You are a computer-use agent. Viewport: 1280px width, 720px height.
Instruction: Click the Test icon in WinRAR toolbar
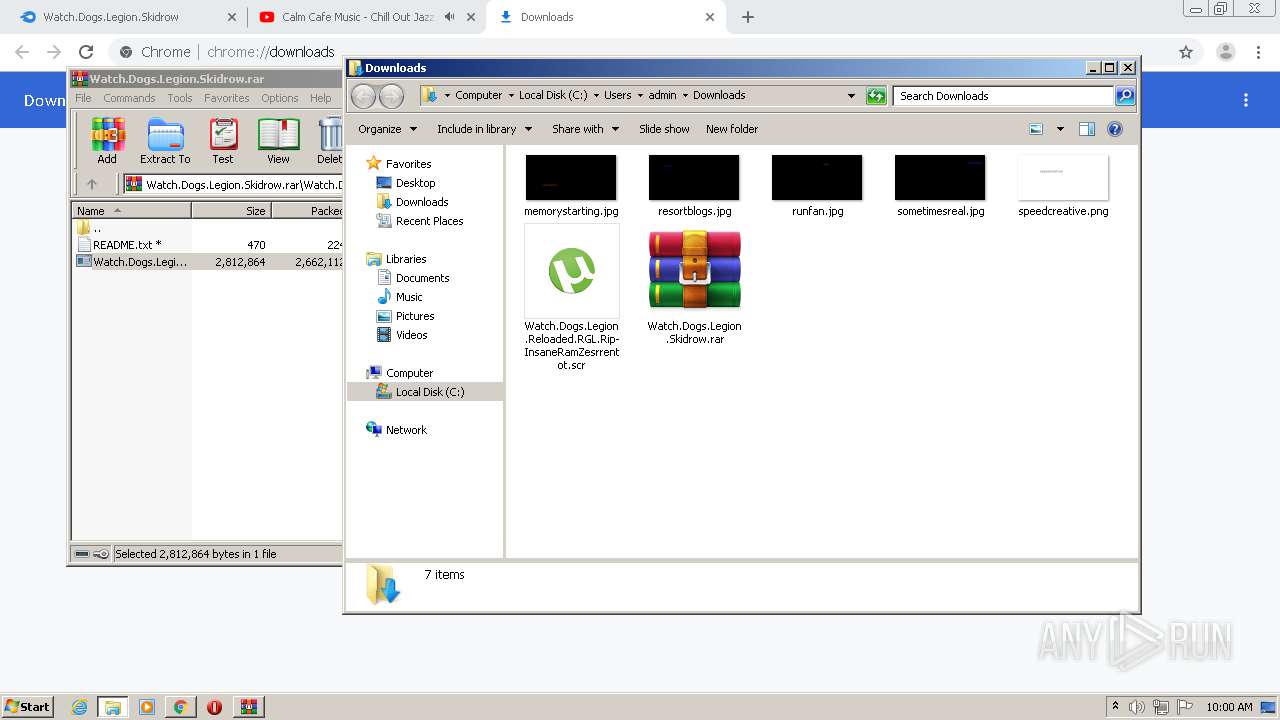point(223,134)
